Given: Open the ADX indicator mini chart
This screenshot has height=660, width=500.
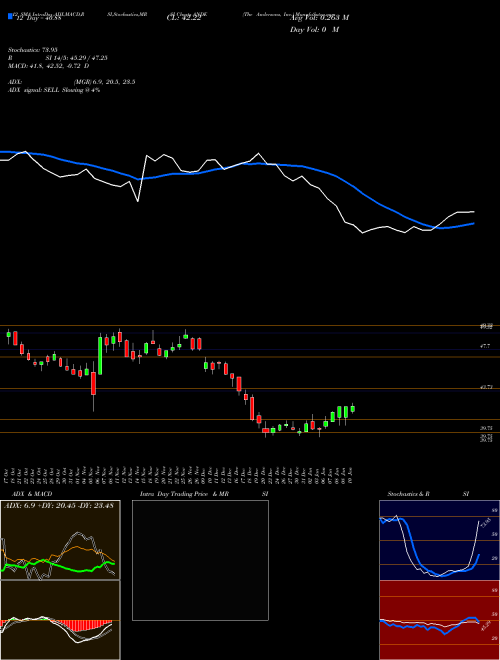Looking at the screenshot, I should (x=60, y=540).
